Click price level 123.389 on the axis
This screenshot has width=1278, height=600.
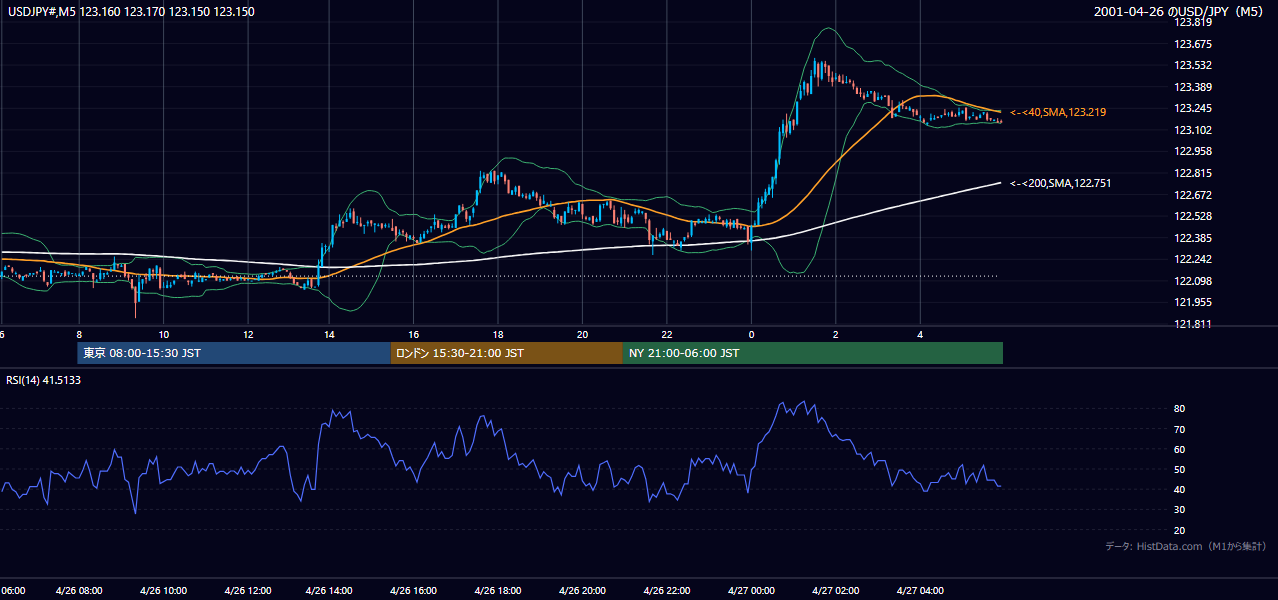tap(1193, 87)
